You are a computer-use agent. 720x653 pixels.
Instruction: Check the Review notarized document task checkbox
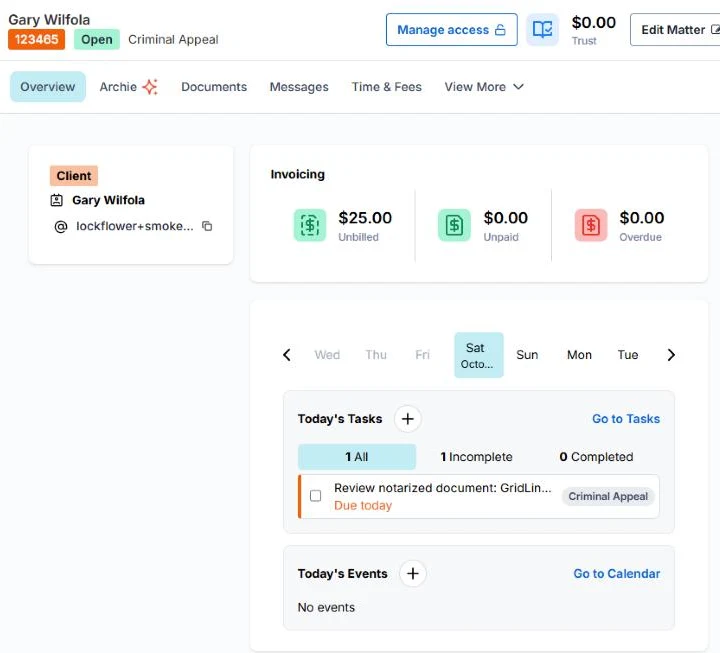(315, 496)
